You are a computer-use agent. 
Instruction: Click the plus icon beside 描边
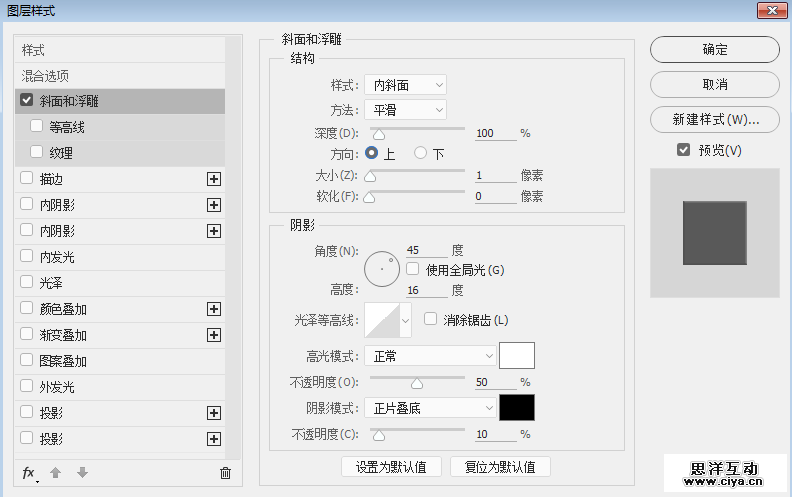(213, 179)
